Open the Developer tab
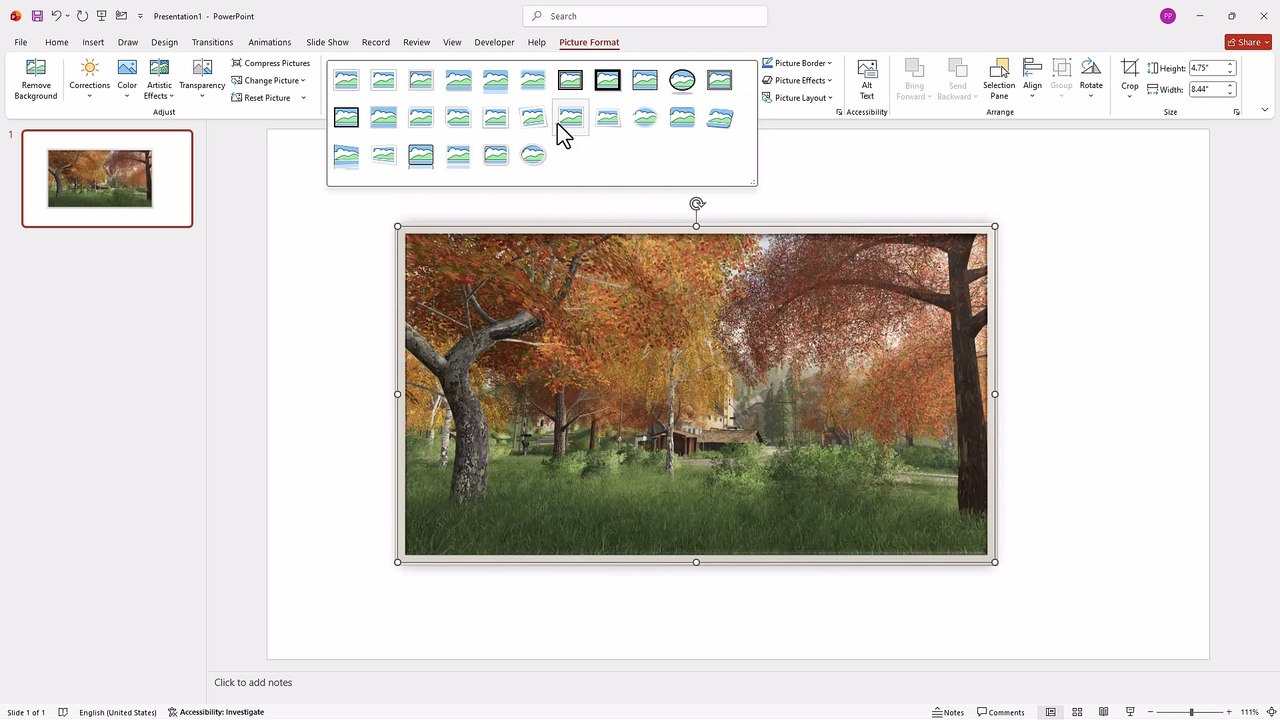The height and width of the screenshot is (720, 1280). [x=494, y=42]
